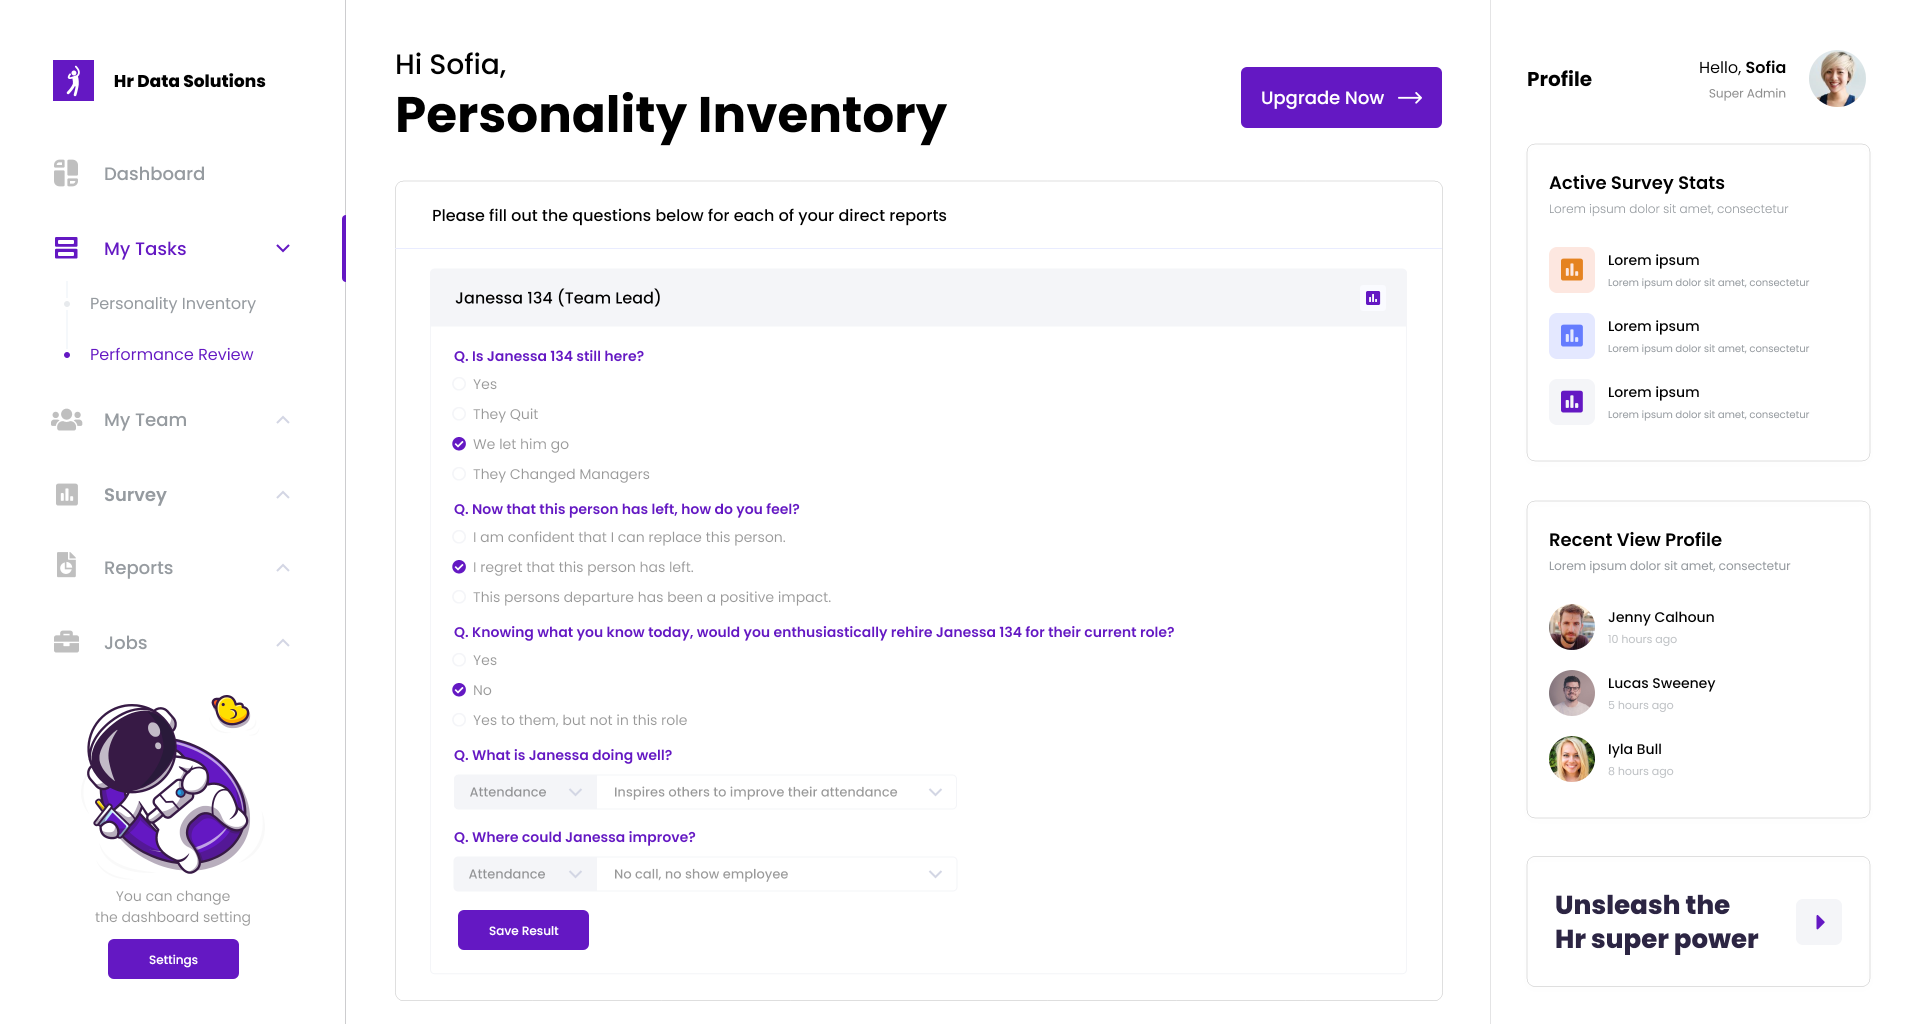Collapse the My Tasks menu chevron

click(x=283, y=249)
